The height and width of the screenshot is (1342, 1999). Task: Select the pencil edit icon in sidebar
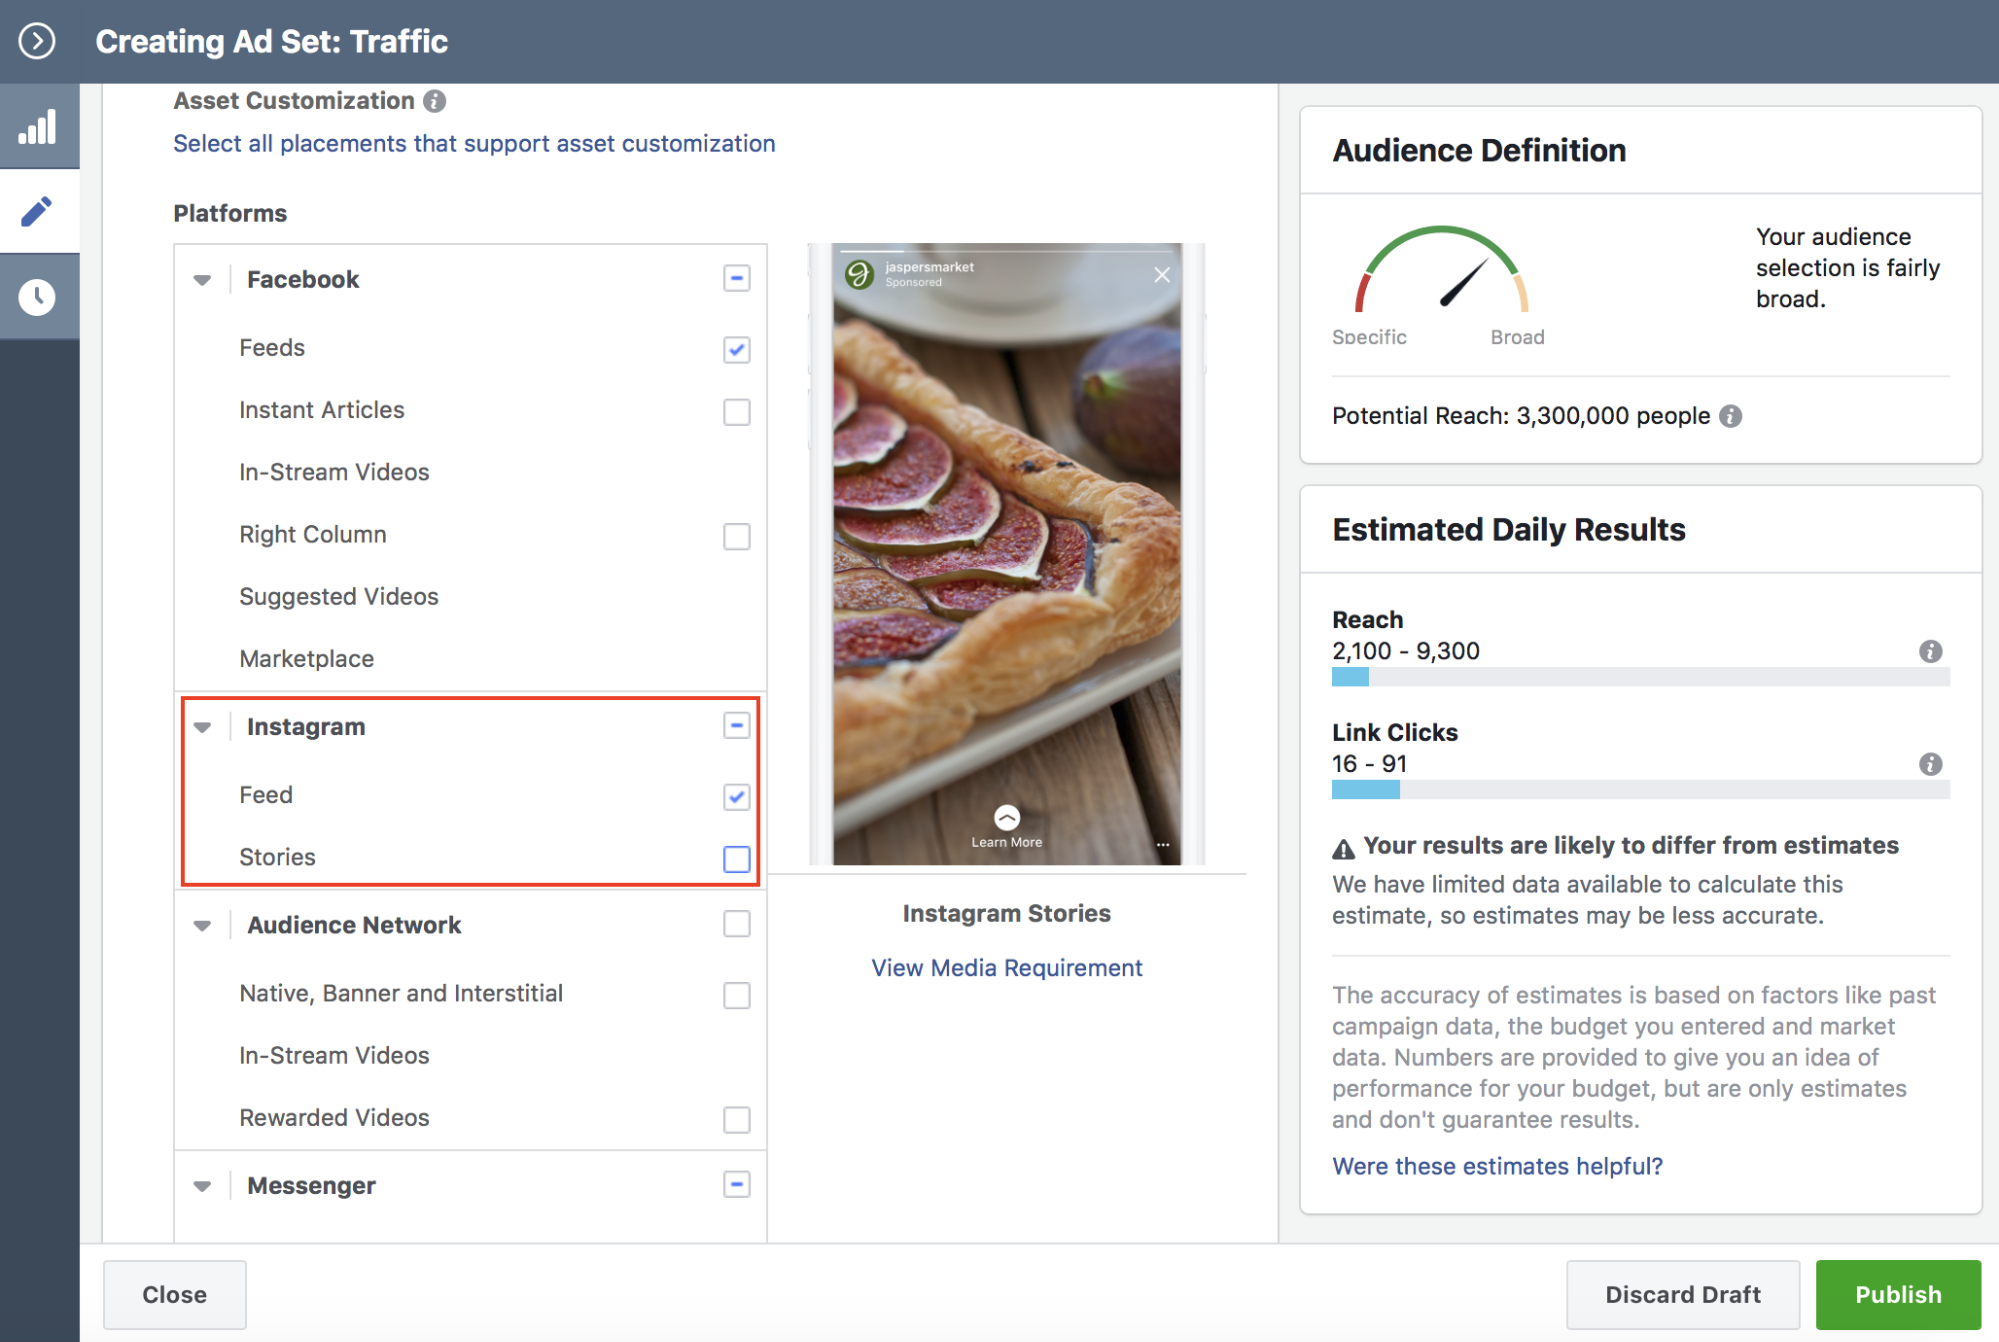(x=38, y=211)
